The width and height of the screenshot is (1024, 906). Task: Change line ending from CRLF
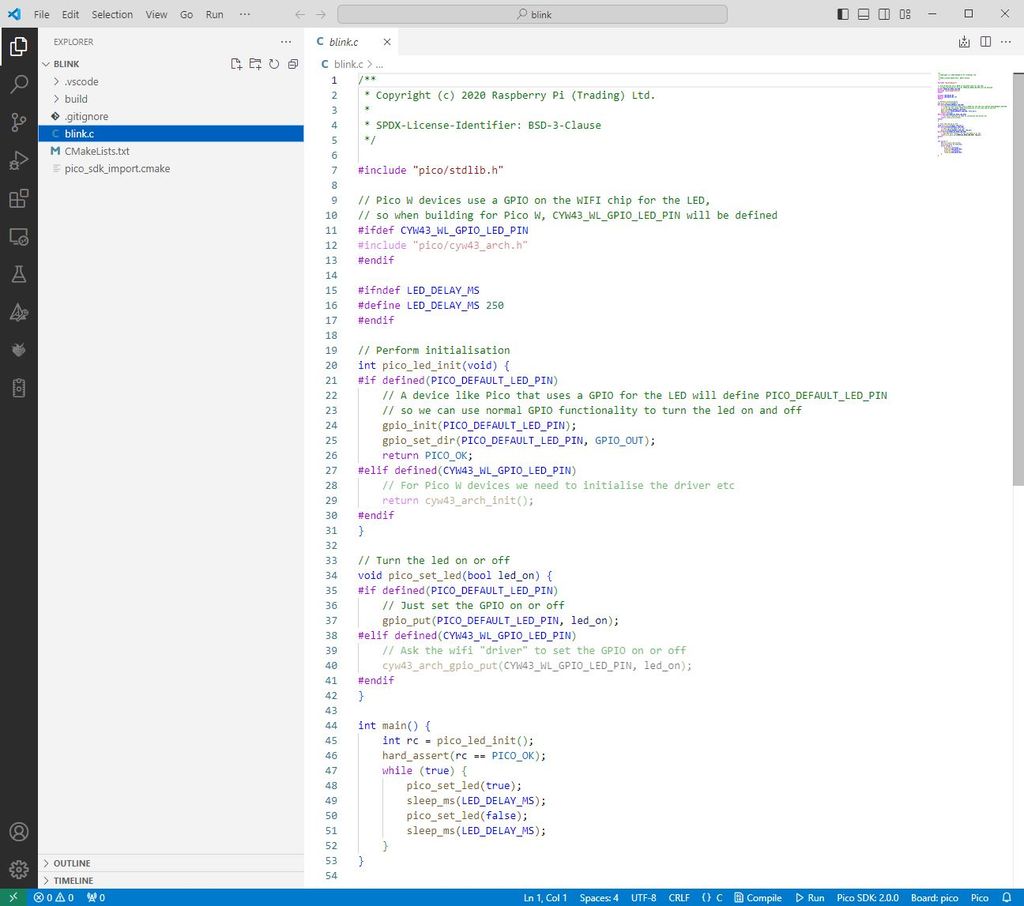(x=679, y=897)
